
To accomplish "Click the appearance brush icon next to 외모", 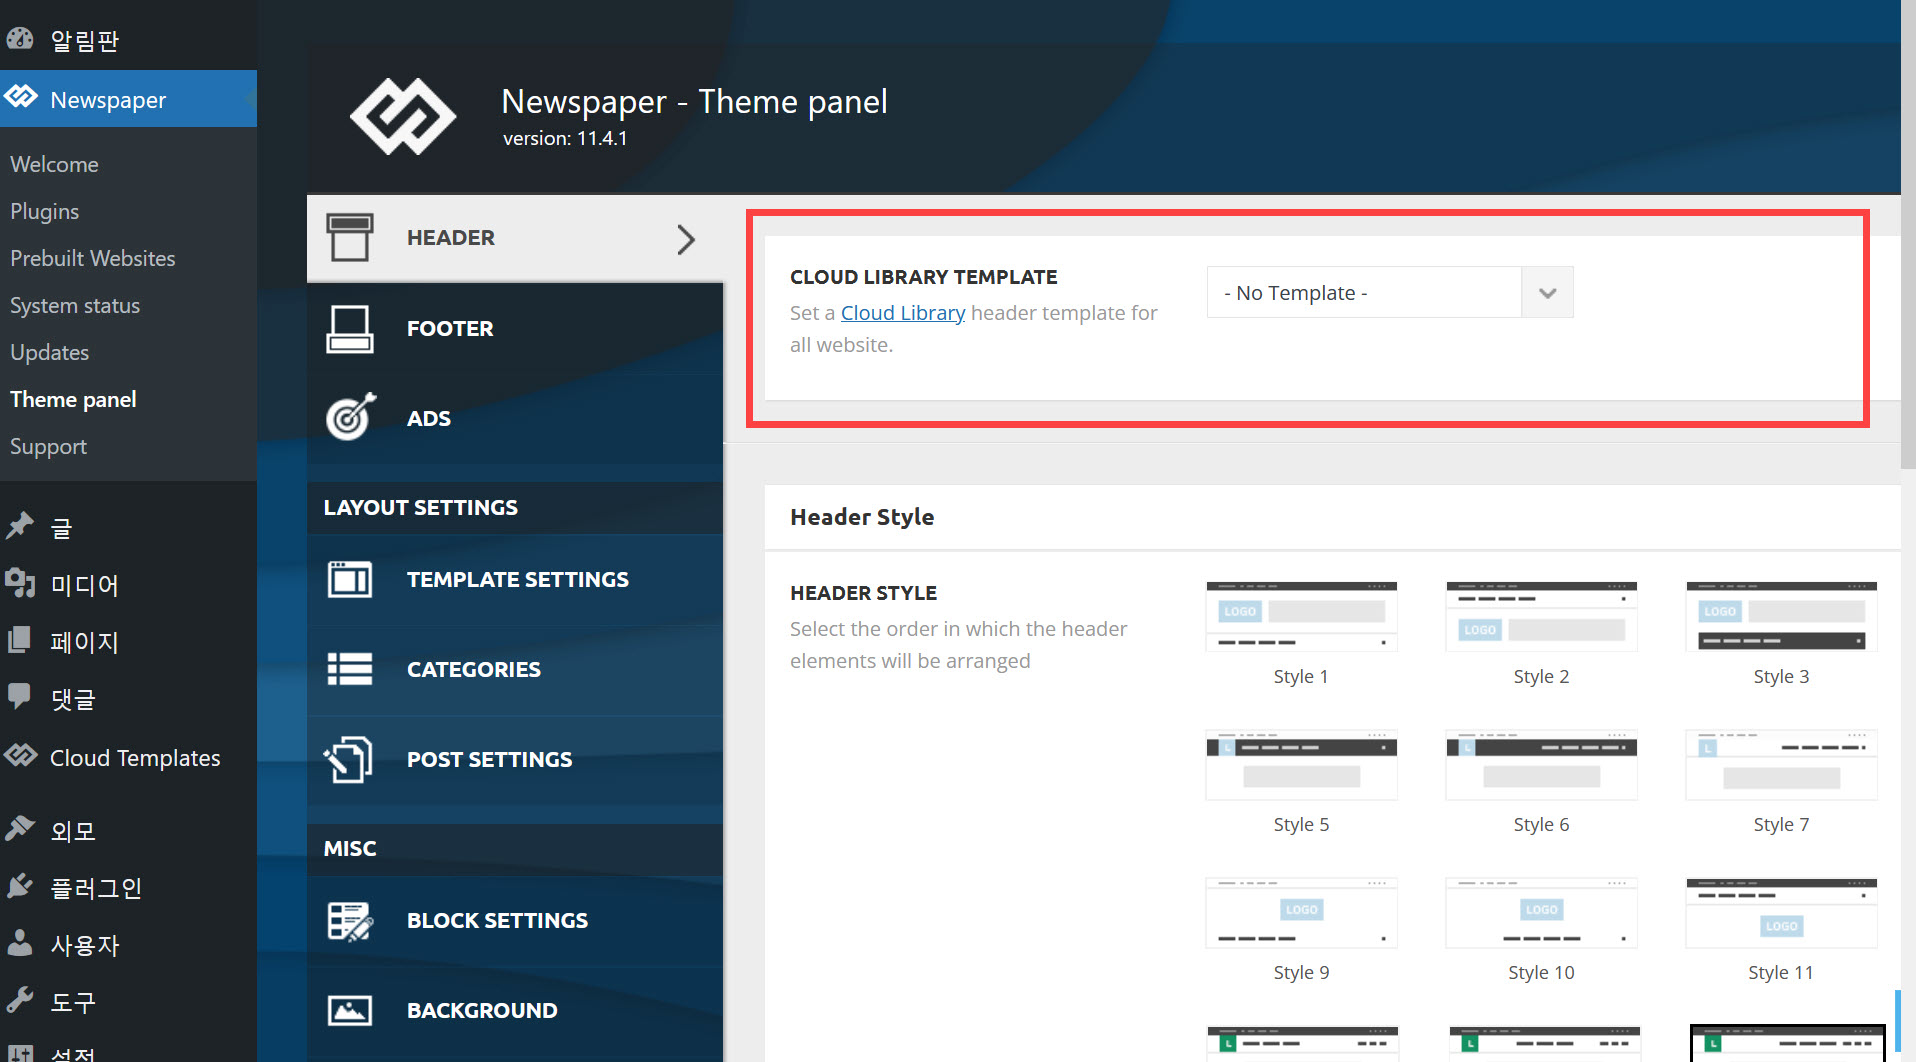I will [x=20, y=829].
